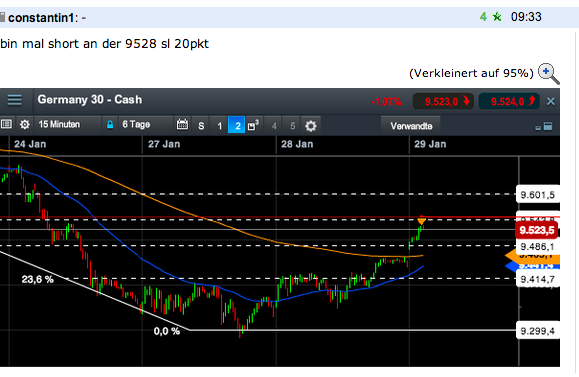
Task: Click the Germany 30 - Cash title
Action: click(x=90, y=100)
